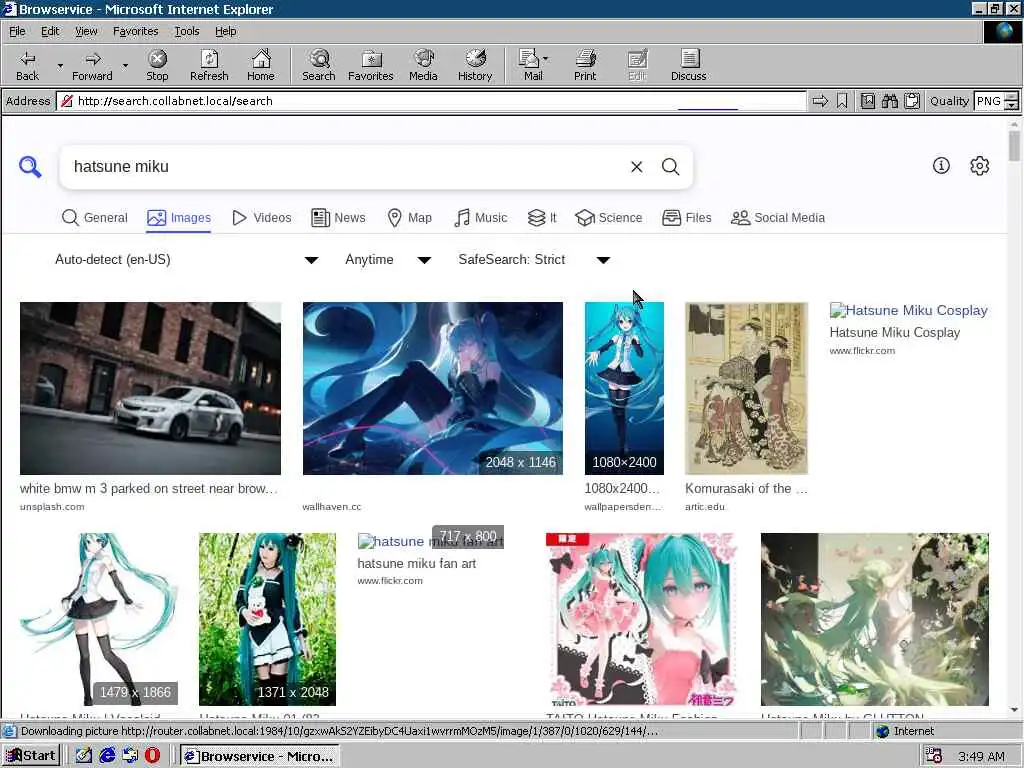Viewport: 1024px width, 768px height.
Task: Reload the page using Refresh
Action: pos(209,65)
